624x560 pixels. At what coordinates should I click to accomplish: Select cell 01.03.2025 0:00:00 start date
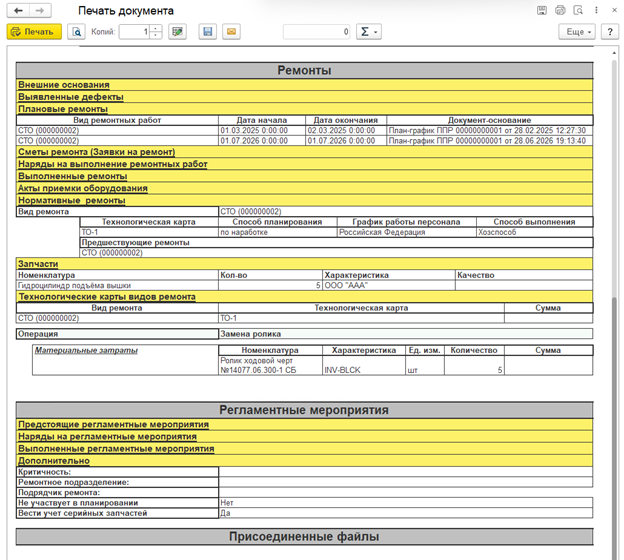(262, 131)
